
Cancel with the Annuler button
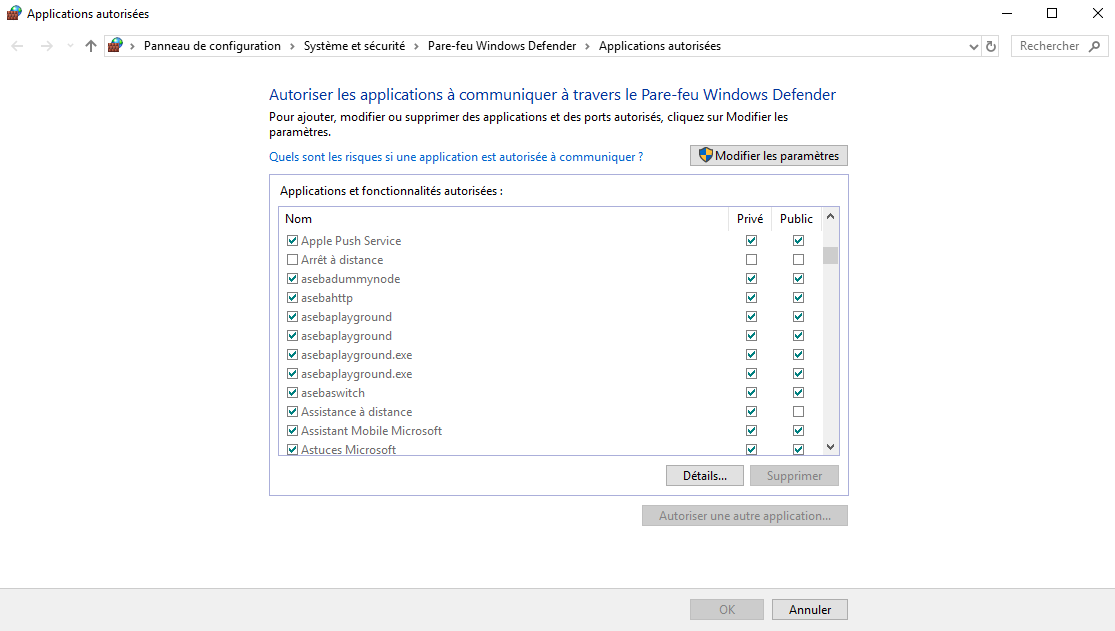(810, 610)
